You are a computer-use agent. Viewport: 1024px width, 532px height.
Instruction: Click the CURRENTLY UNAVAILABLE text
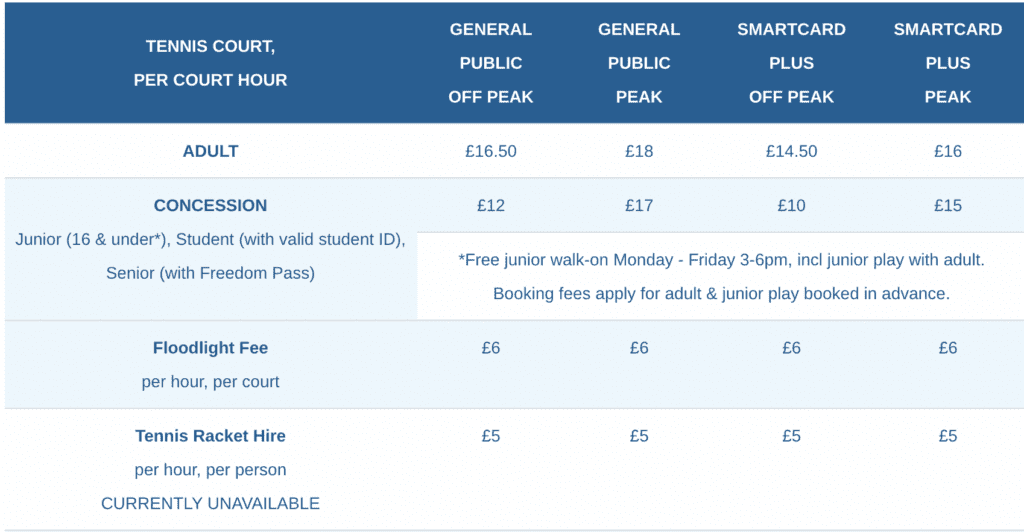point(210,503)
